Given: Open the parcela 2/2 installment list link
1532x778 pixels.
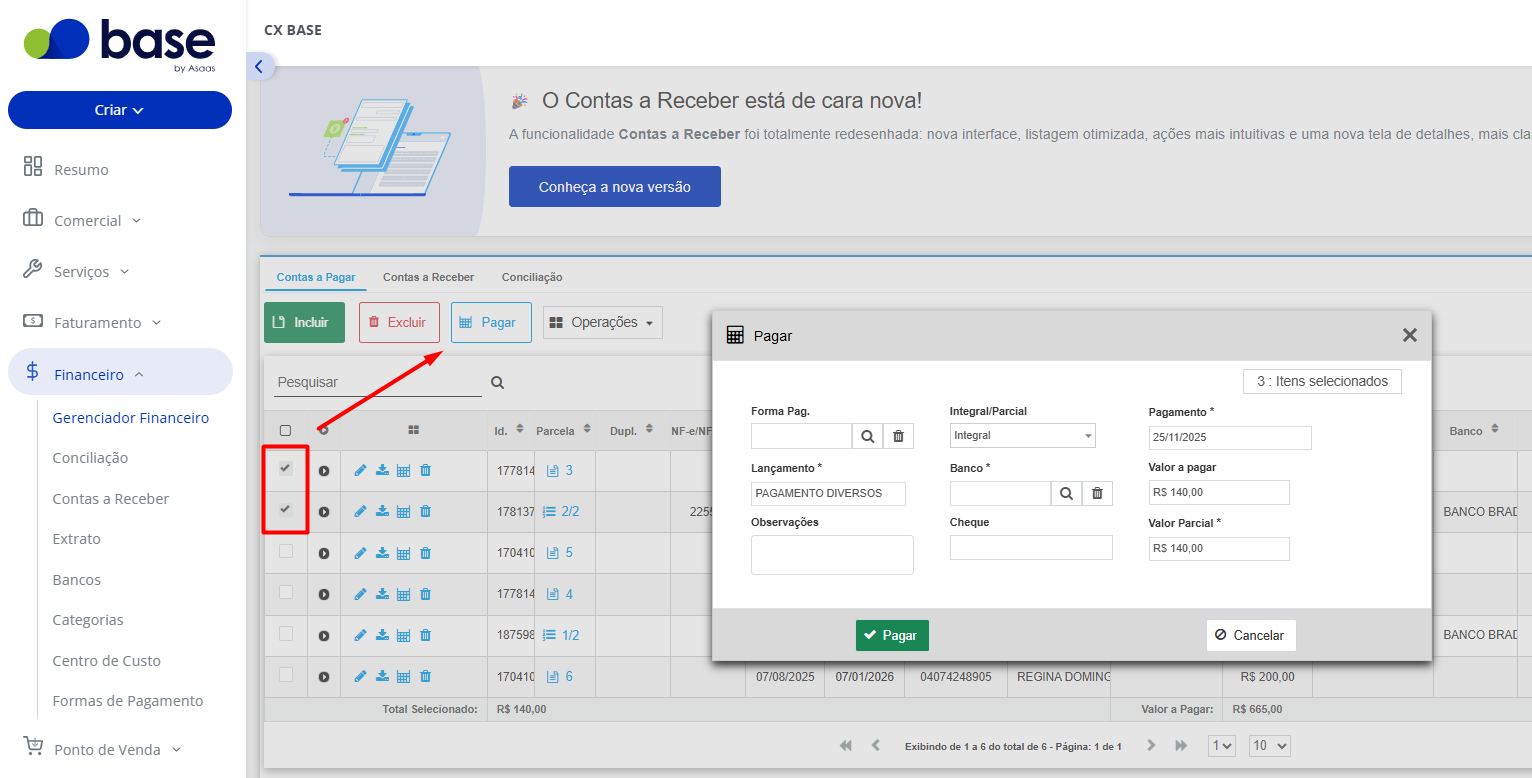Looking at the screenshot, I should click(x=560, y=511).
